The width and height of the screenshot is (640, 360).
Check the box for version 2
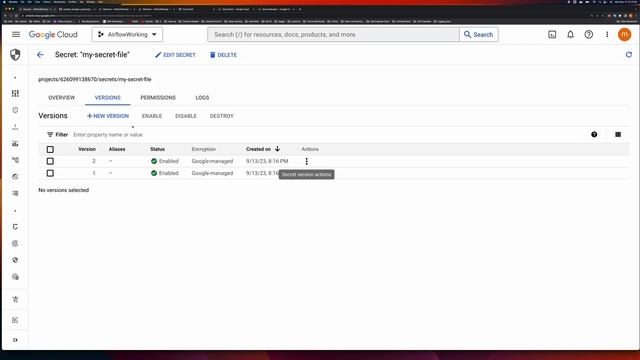[x=50, y=161]
